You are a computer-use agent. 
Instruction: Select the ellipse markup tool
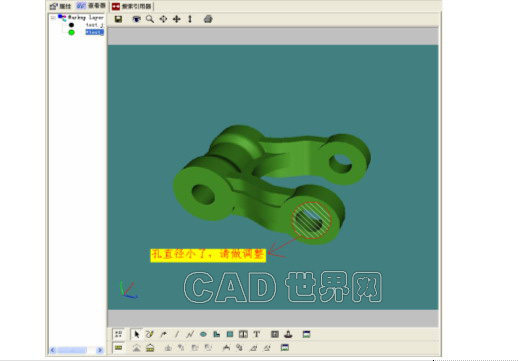point(203,334)
